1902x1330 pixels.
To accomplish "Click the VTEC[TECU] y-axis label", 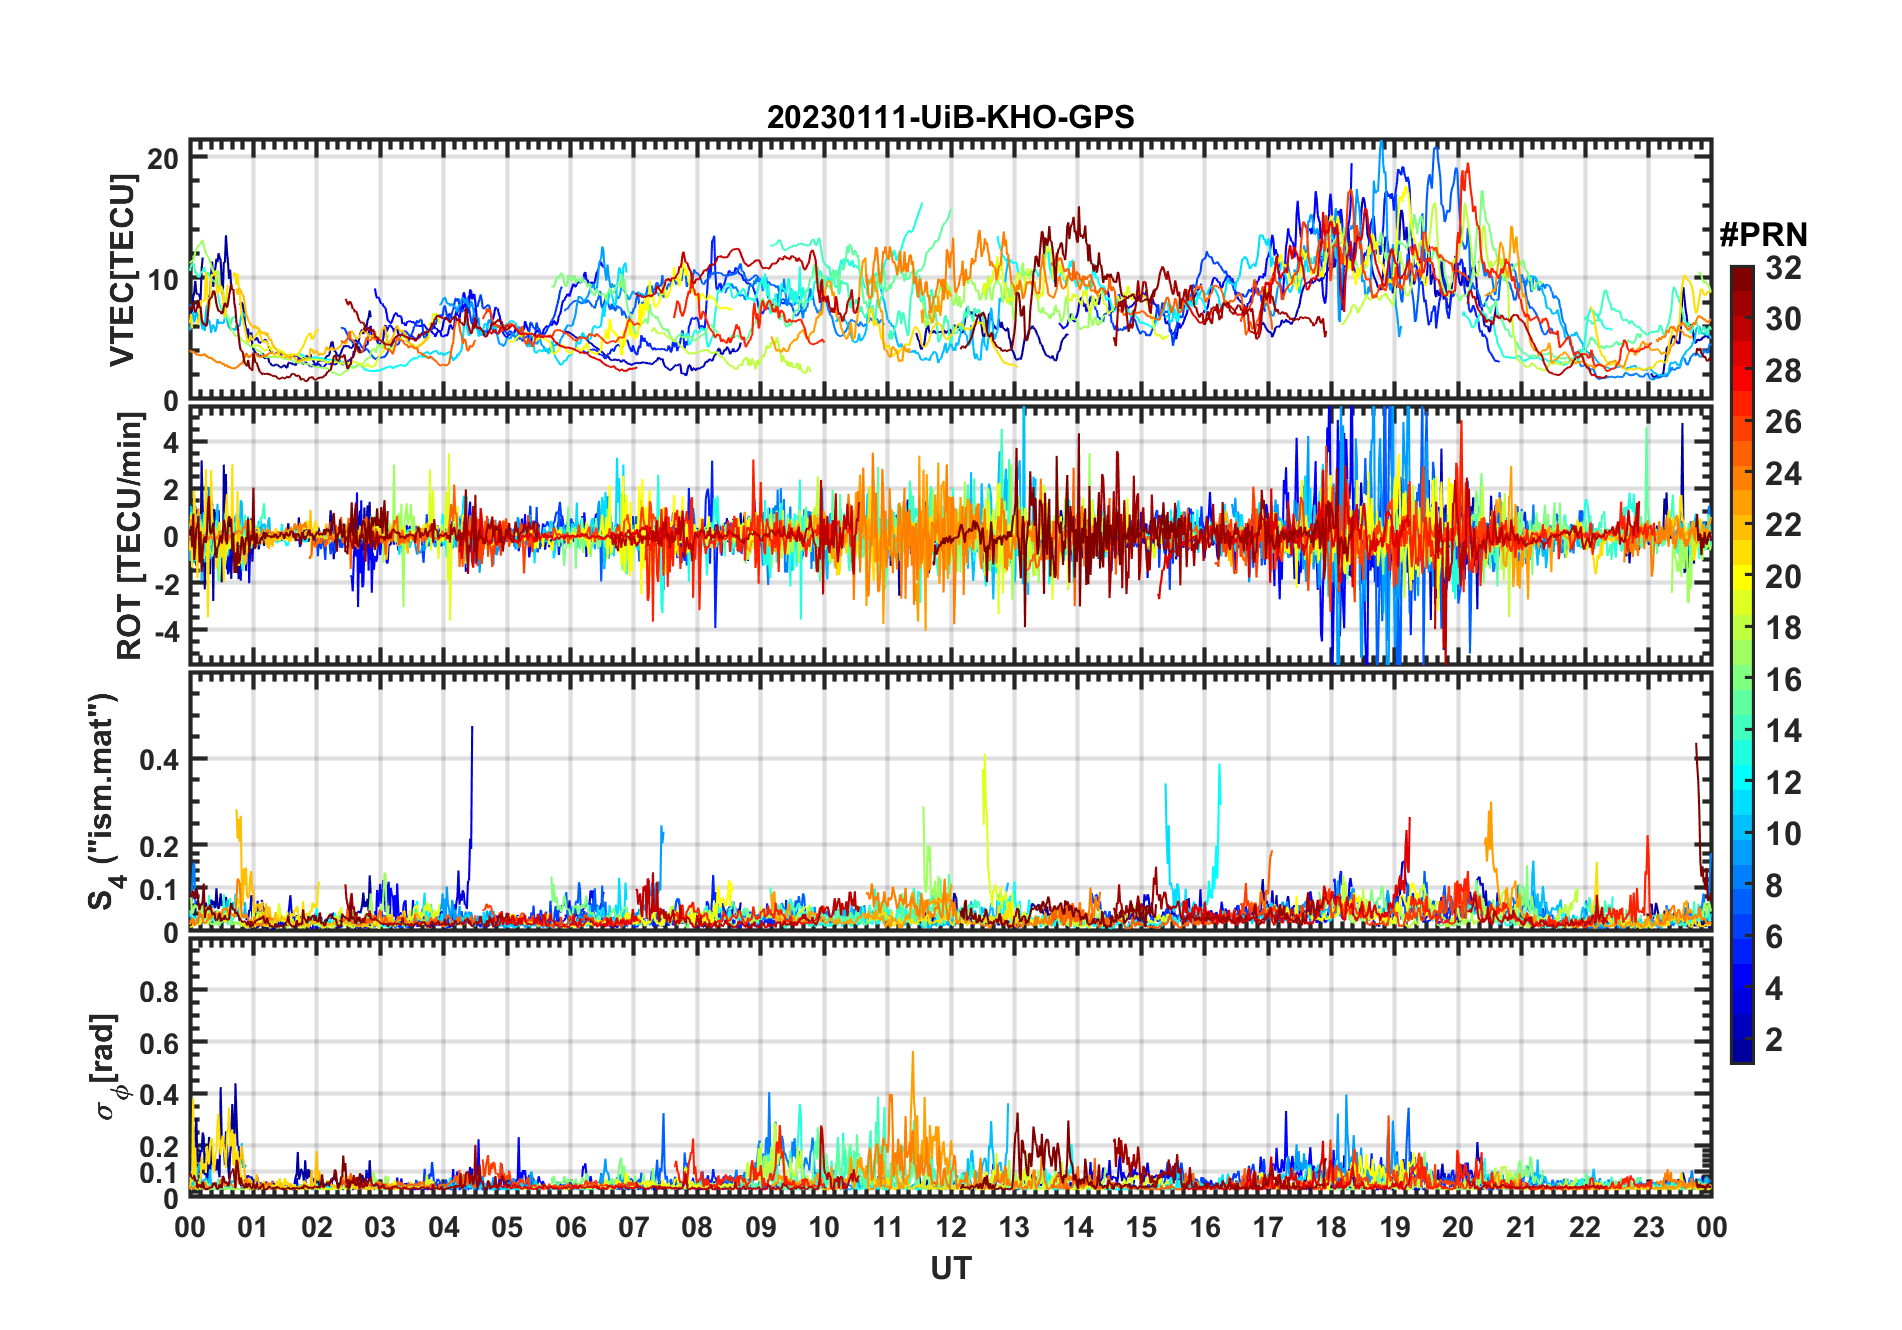I will [122, 270].
